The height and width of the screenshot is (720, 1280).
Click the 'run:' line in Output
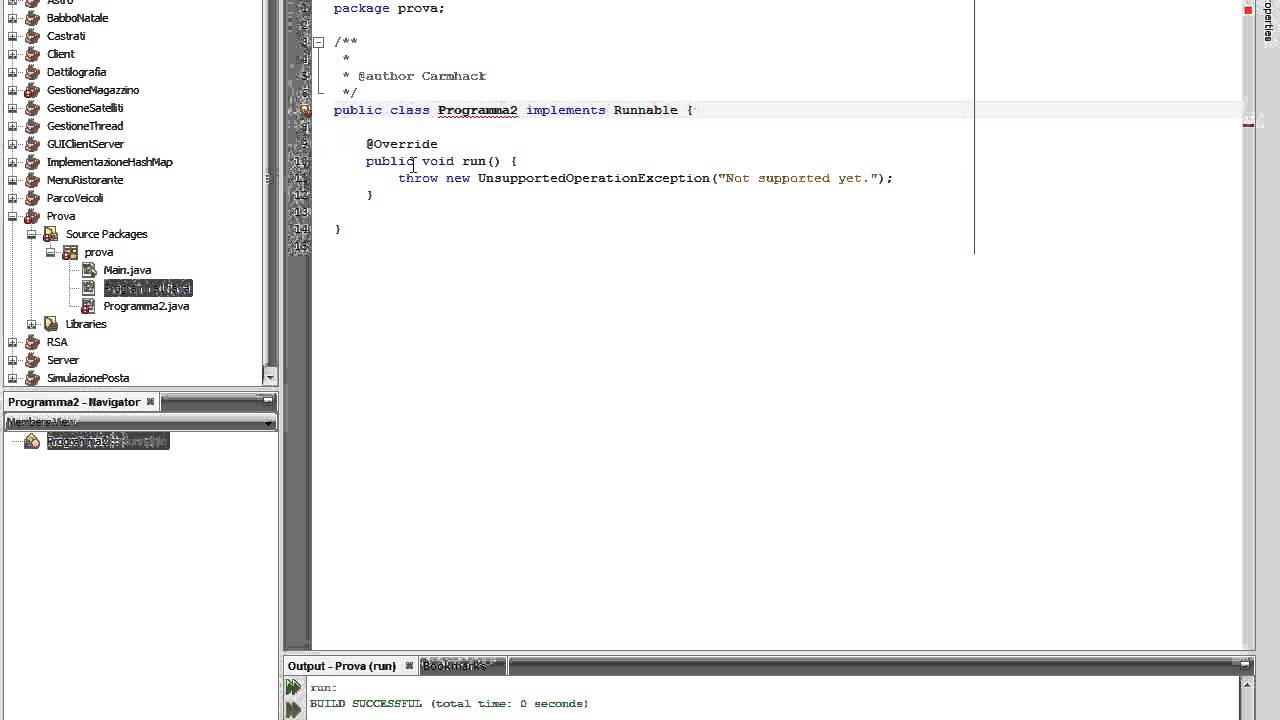tap(324, 688)
